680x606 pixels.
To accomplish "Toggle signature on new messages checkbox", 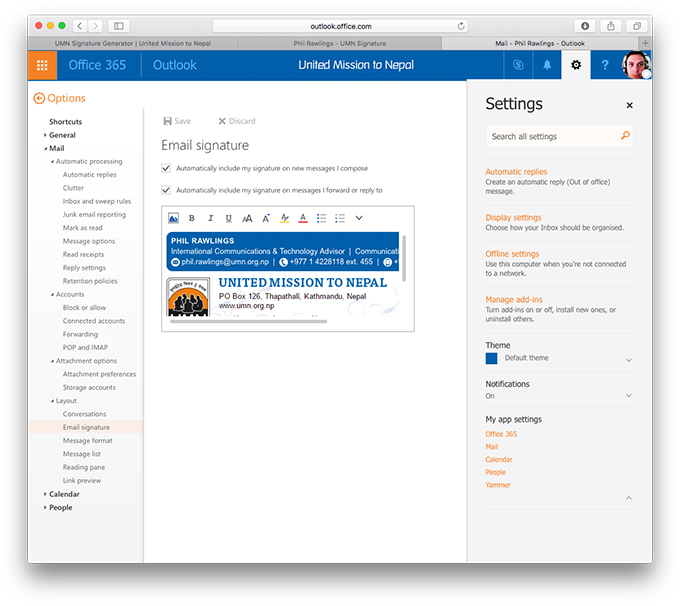I will 166,168.
